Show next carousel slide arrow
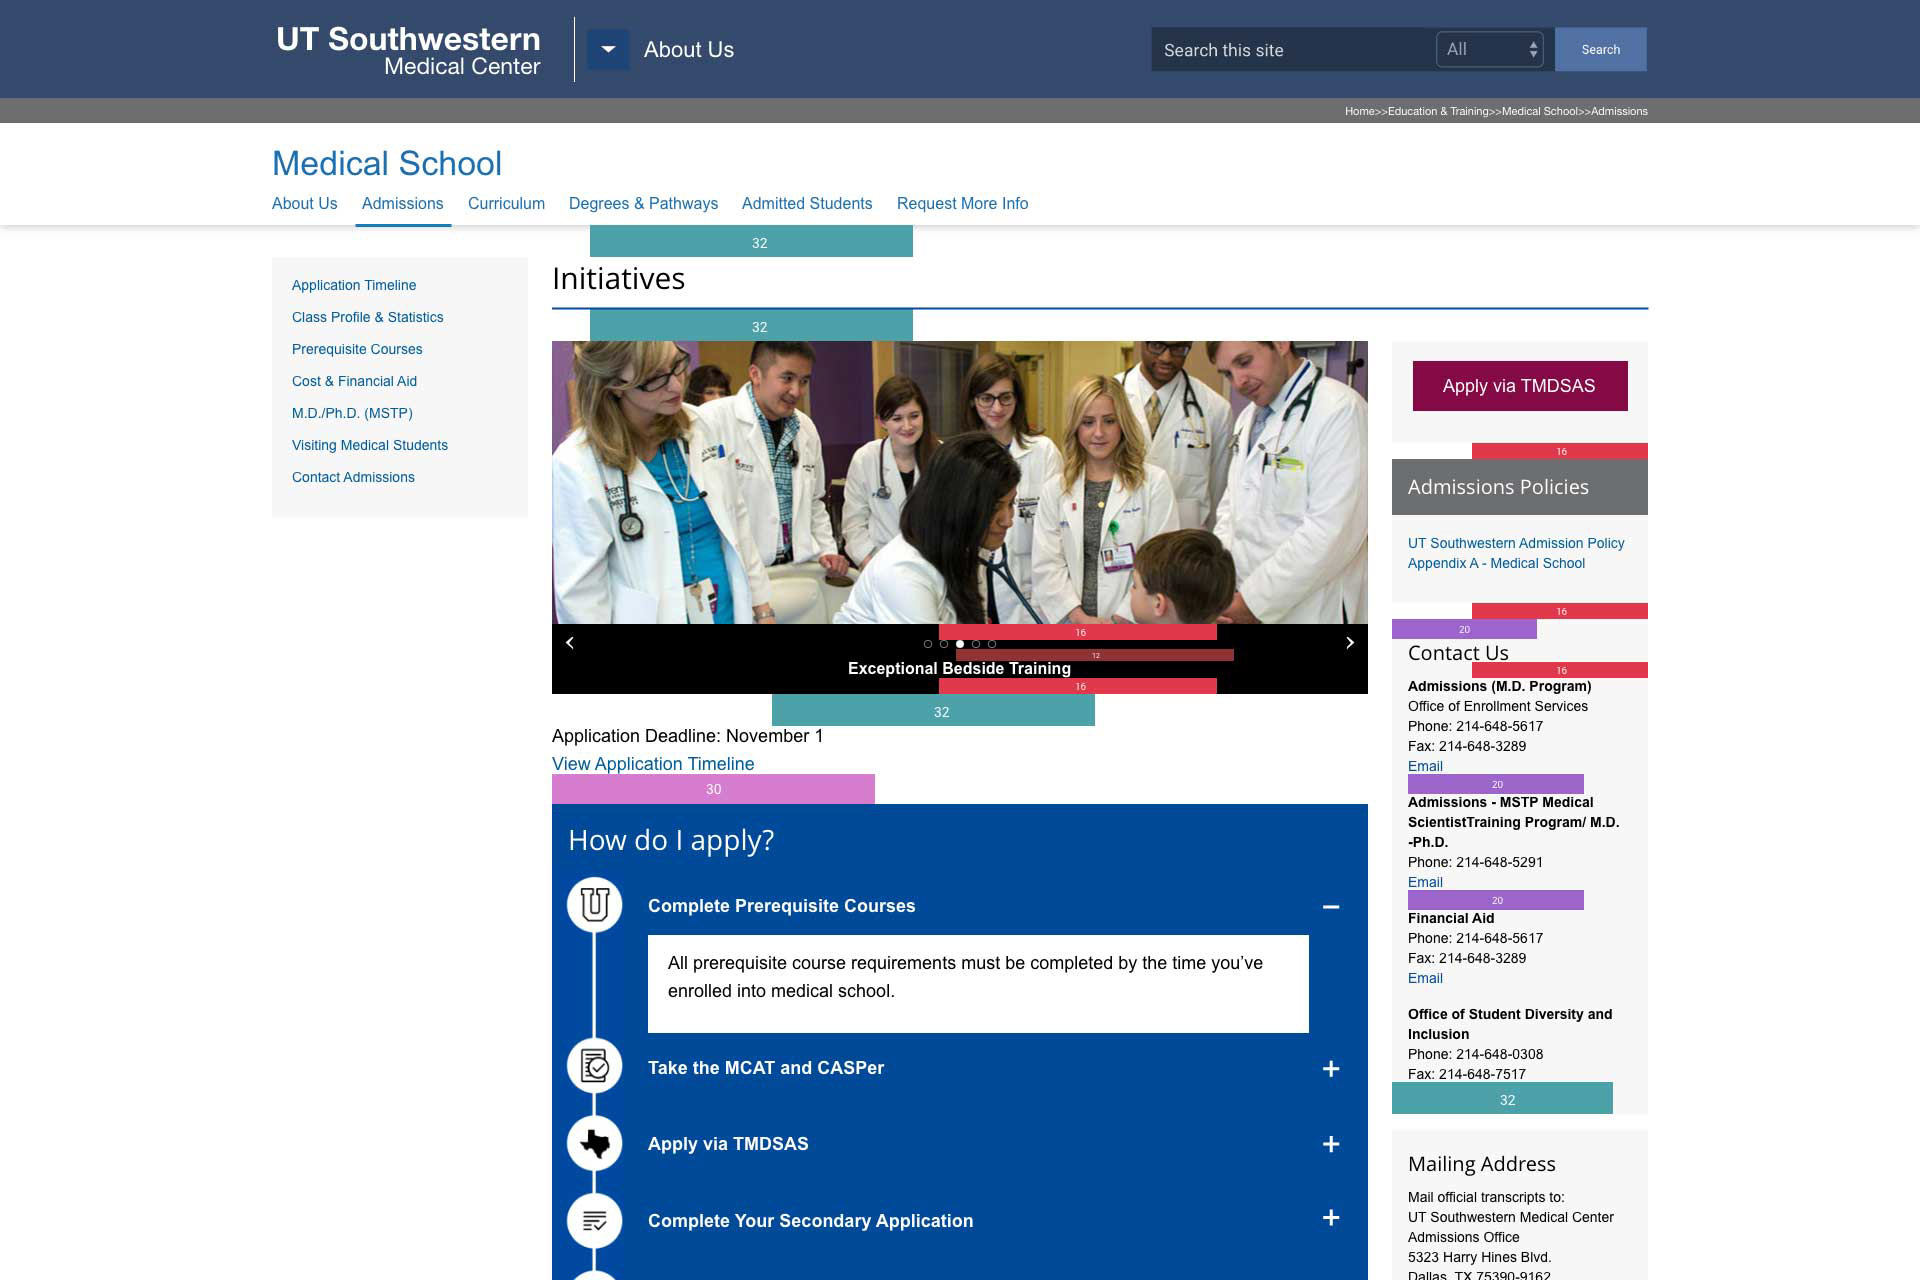Viewport: 1920px width, 1280px height. pyautogui.click(x=1350, y=643)
